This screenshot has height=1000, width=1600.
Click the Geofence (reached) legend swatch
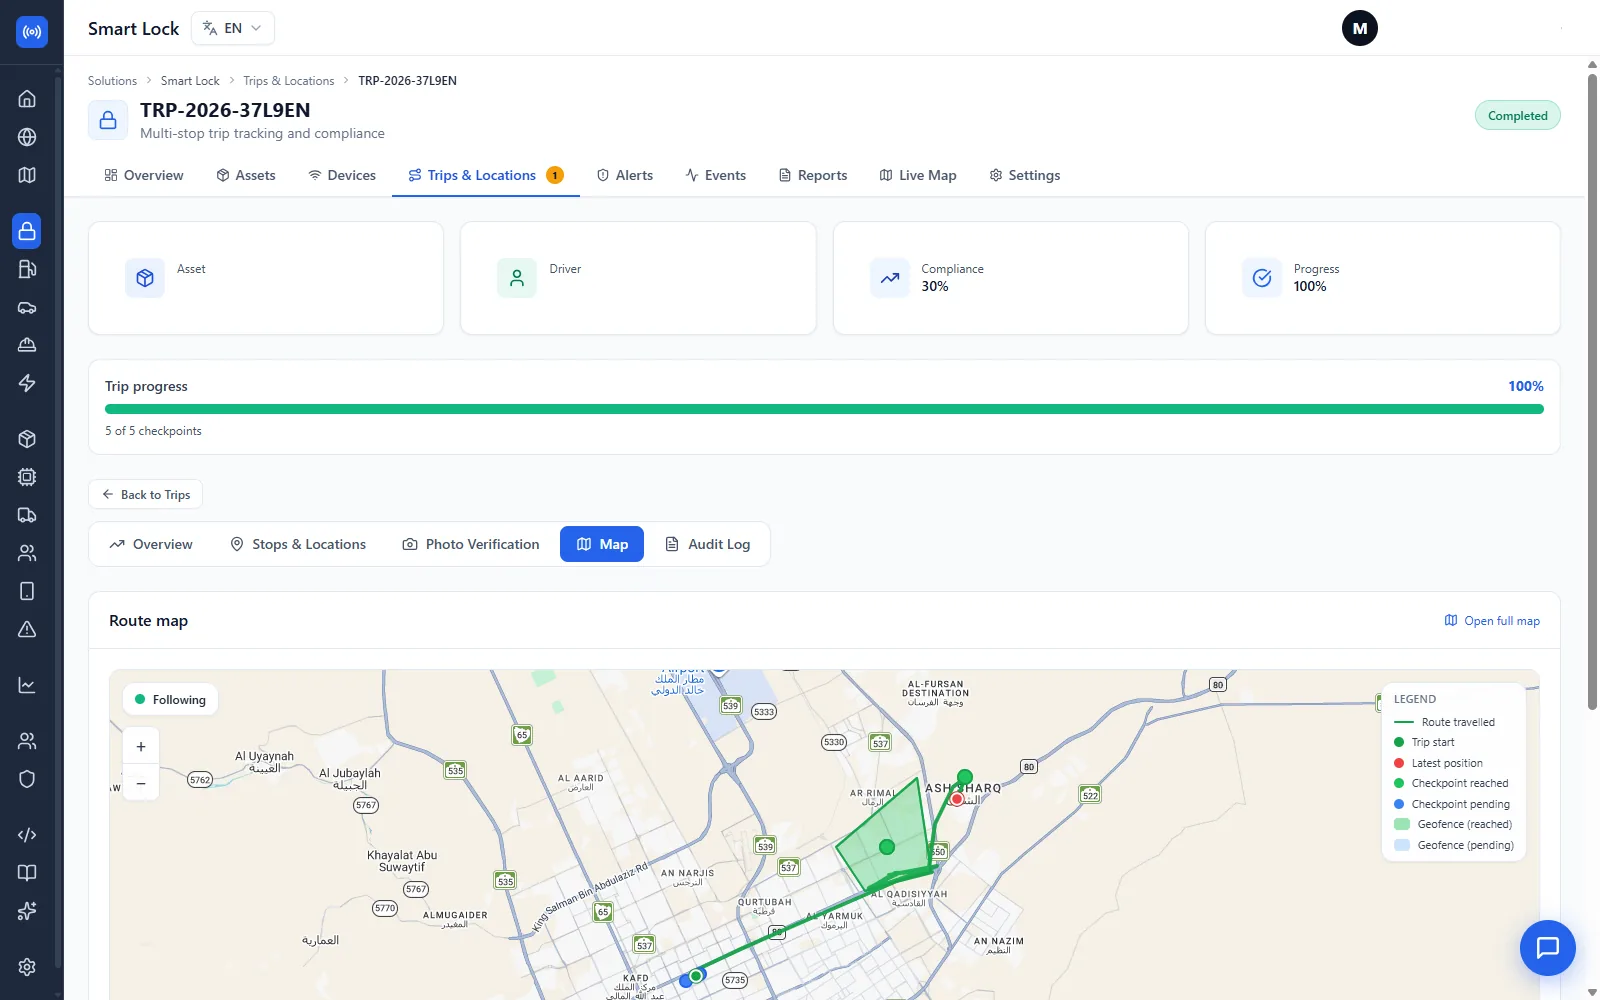1402,825
